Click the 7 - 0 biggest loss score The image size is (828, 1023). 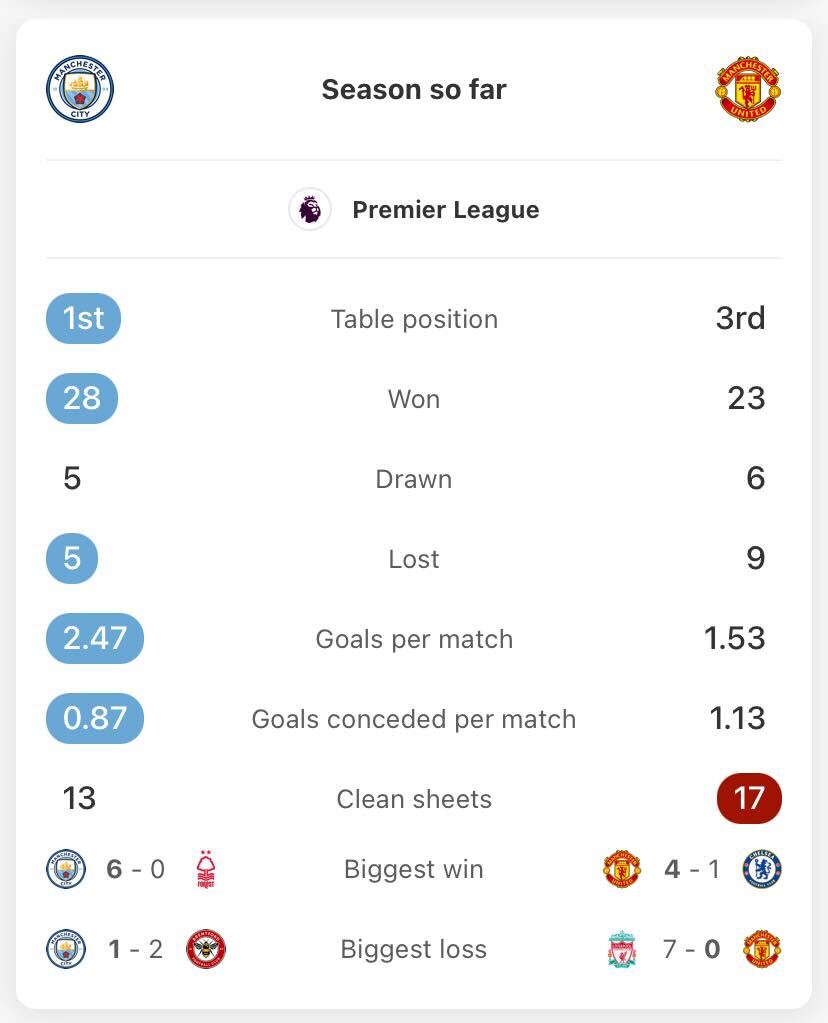692,949
